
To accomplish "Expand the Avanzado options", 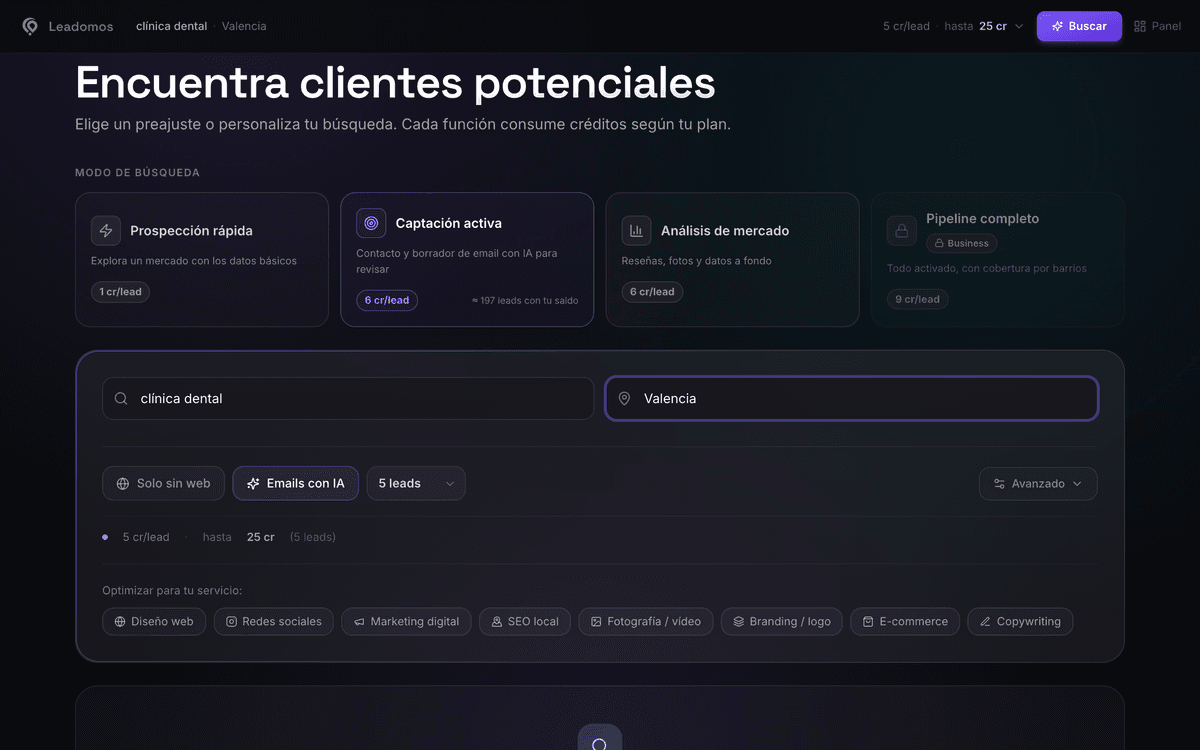I will (x=1038, y=483).
